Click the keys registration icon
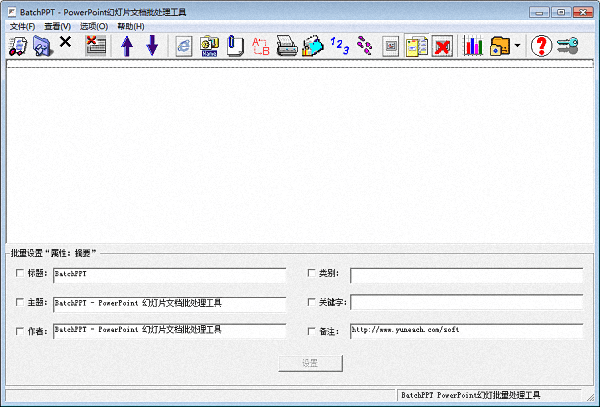 click(568, 46)
